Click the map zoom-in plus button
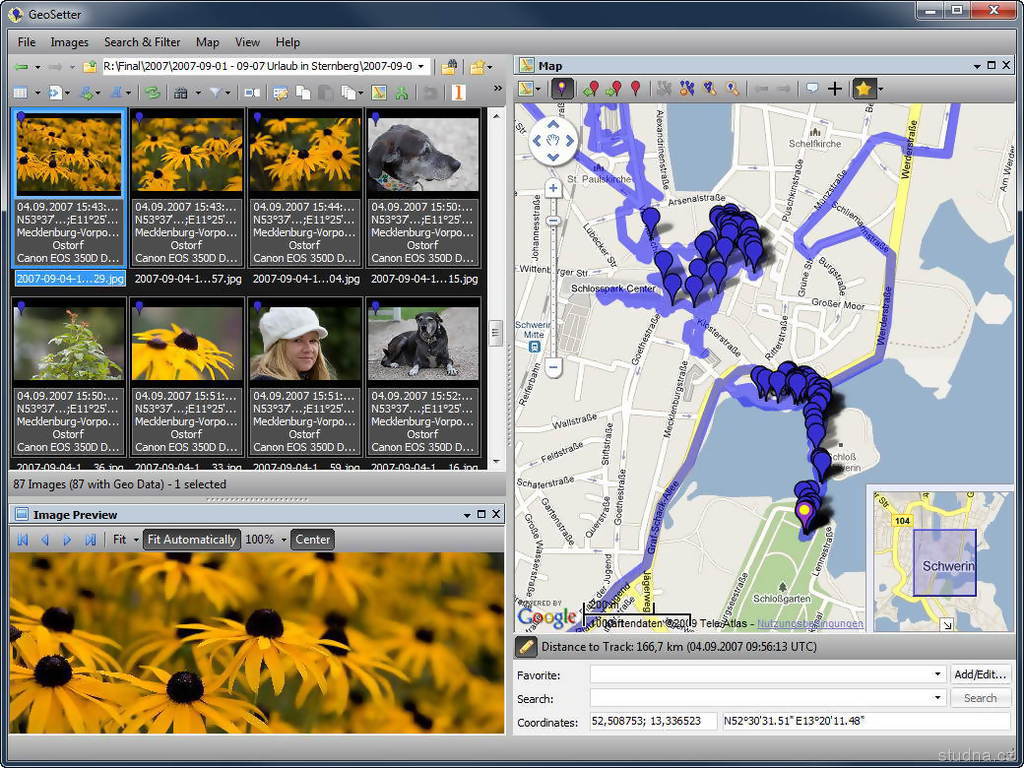 [x=553, y=188]
